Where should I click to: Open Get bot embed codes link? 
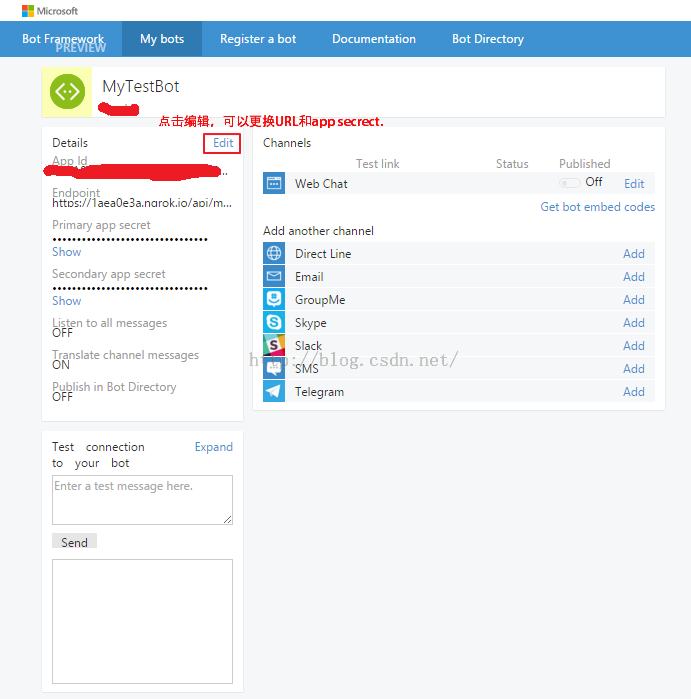coord(597,207)
